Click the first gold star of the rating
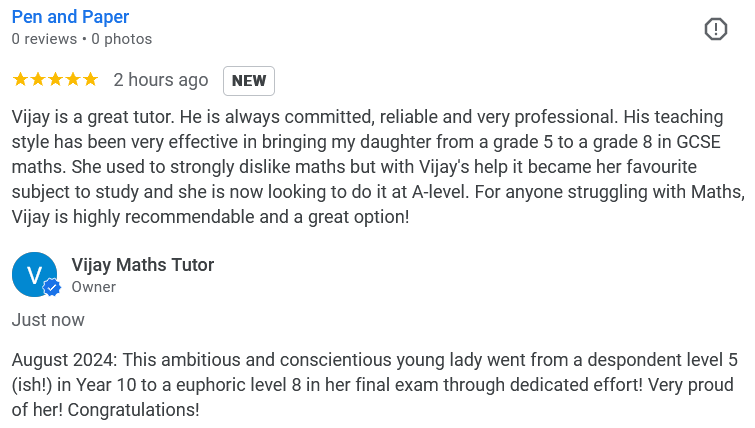The height and width of the screenshot is (428, 755). (x=21, y=79)
